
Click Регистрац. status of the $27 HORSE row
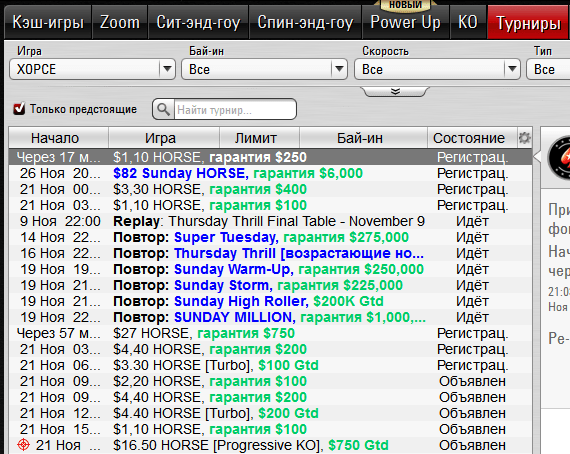[472, 333]
